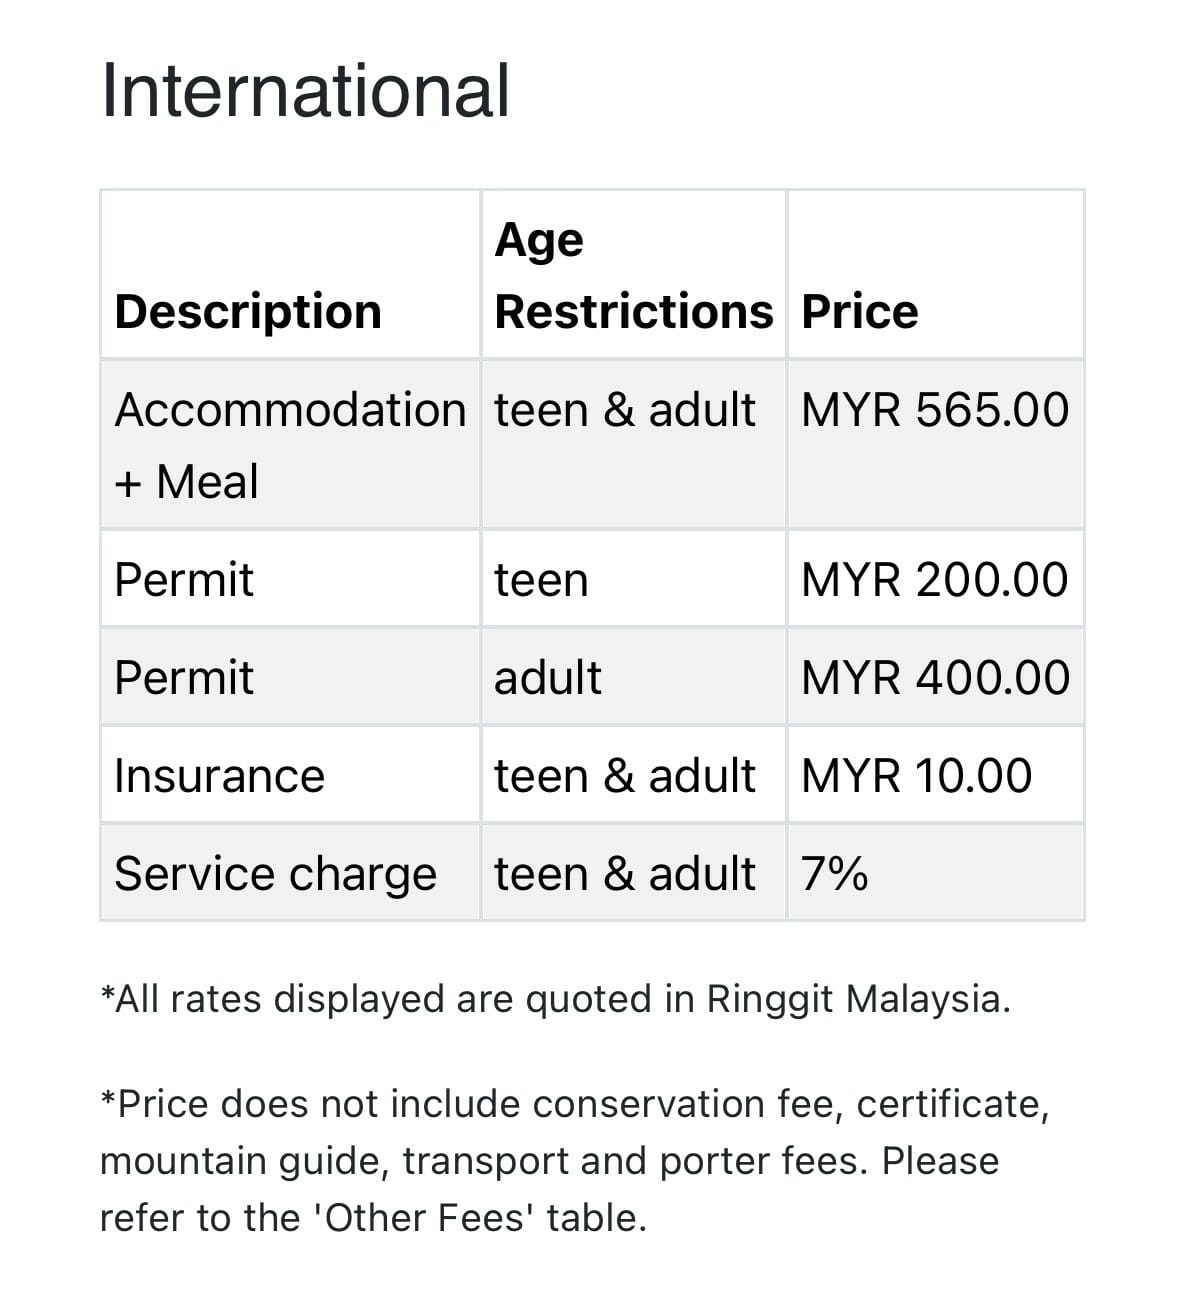Click Permit in the teen row
1179x1303 pixels.
pos(184,580)
